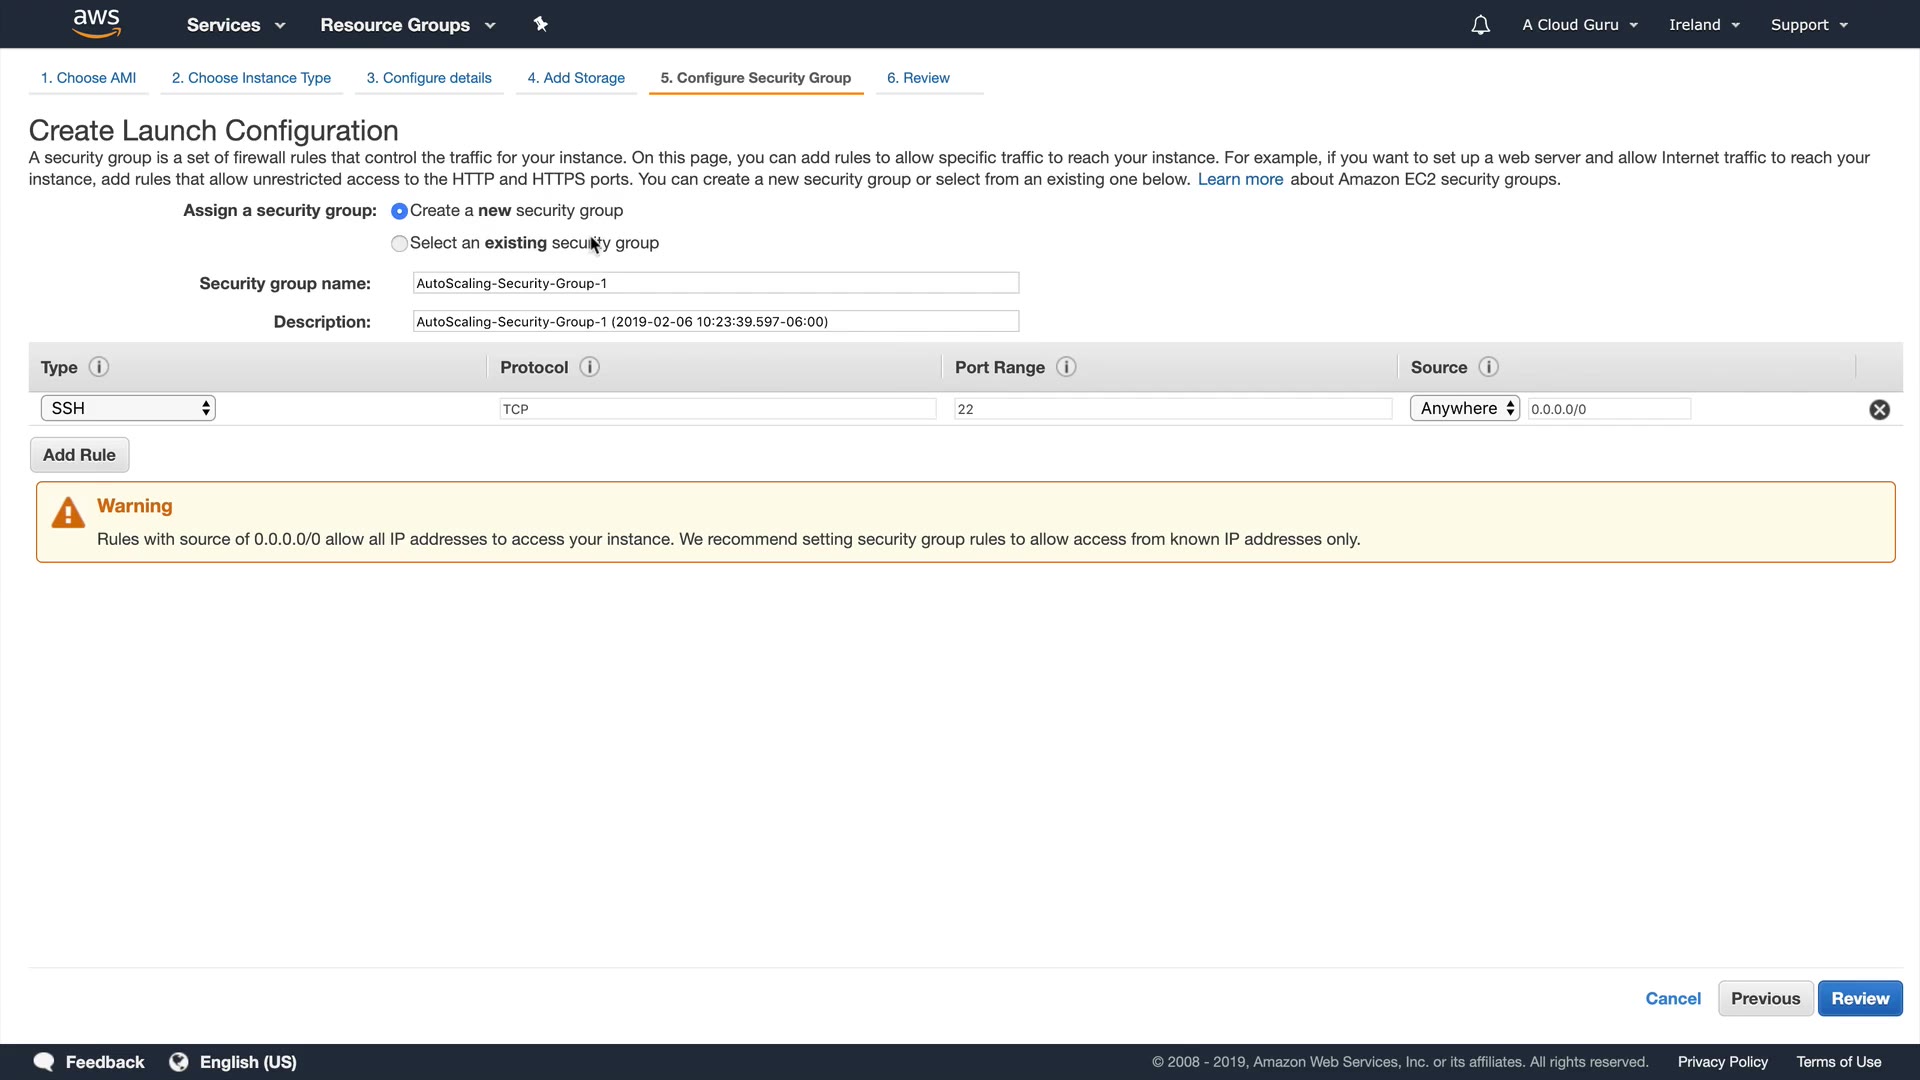Click the Port Range info icon
Image resolution: width=1920 pixels, height=1080 pixels.
1066,367
